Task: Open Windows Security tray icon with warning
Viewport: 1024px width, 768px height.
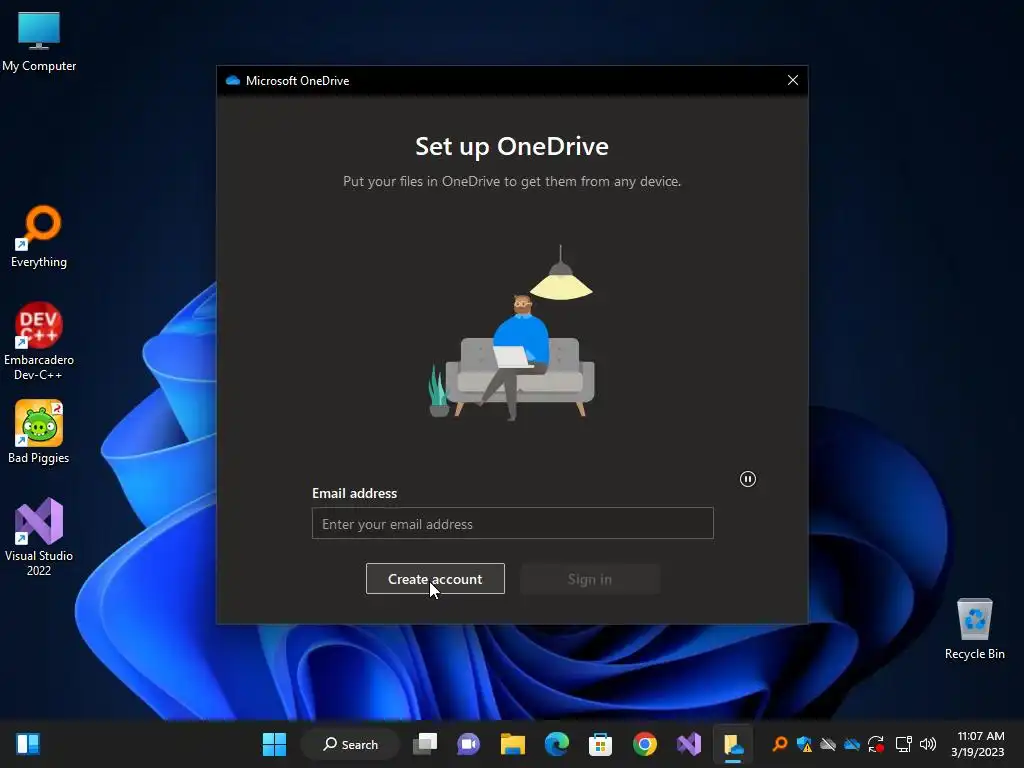Action: pos(804,744)
